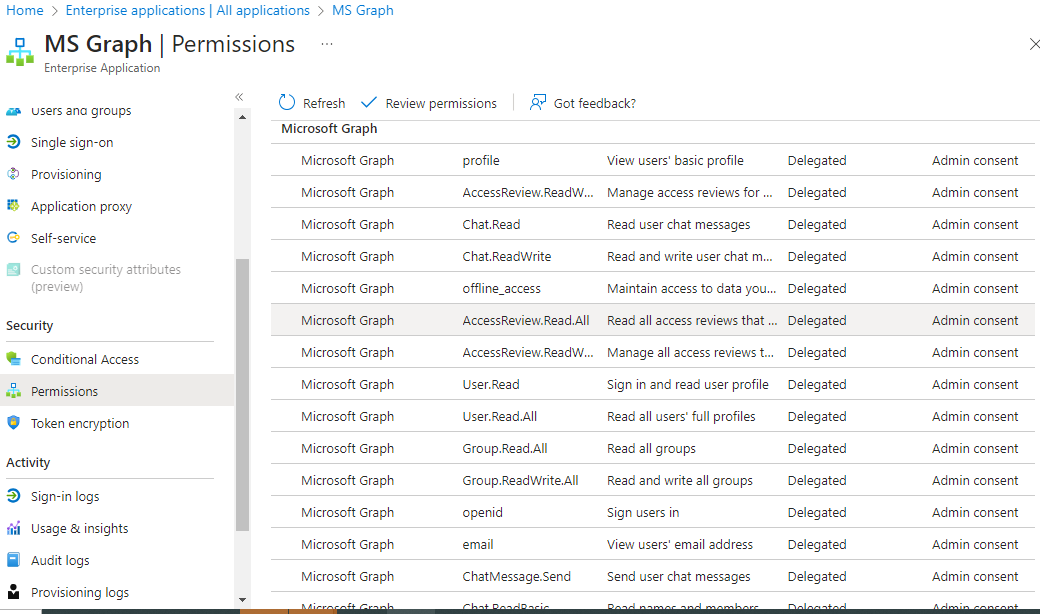The image size is (1040, 614).
Task: Click the Users and groups icon
Action: coord(13,111)
